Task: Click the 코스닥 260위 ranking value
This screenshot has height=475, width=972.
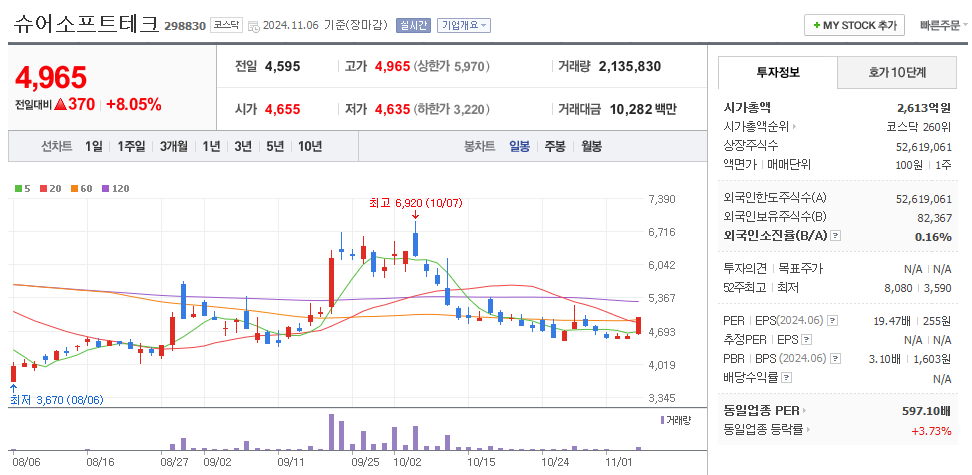Action: (x=919, y=127)
